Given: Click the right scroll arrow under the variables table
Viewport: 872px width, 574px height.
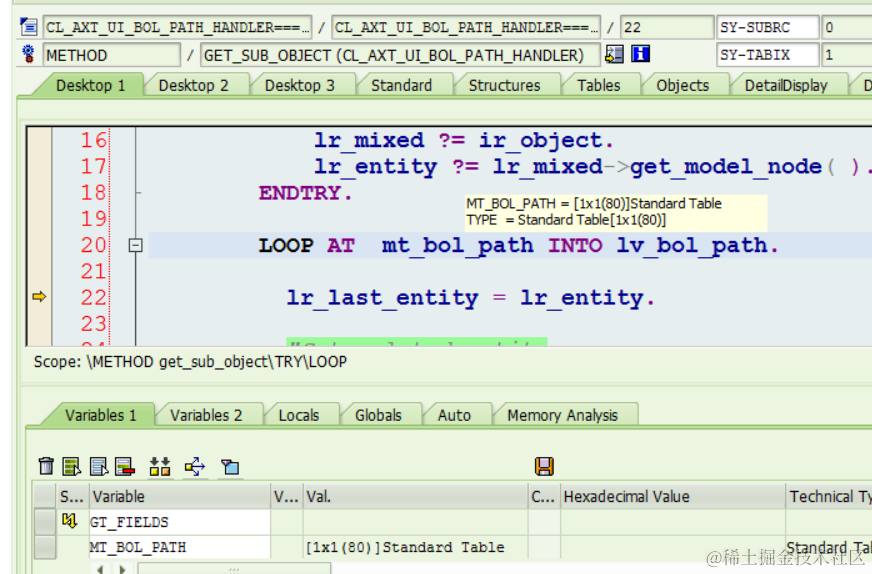Looking at the screenshot, I should click(122, 569).
